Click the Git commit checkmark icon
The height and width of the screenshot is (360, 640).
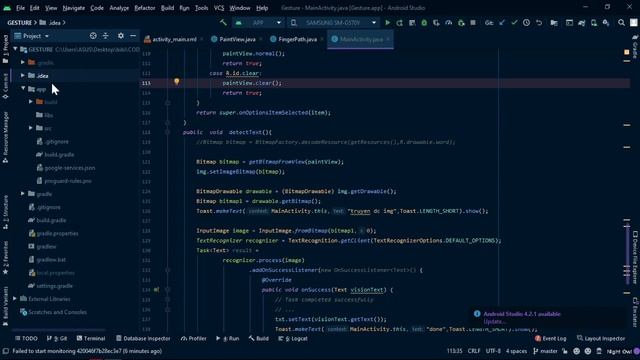click(x=514, y=23)
